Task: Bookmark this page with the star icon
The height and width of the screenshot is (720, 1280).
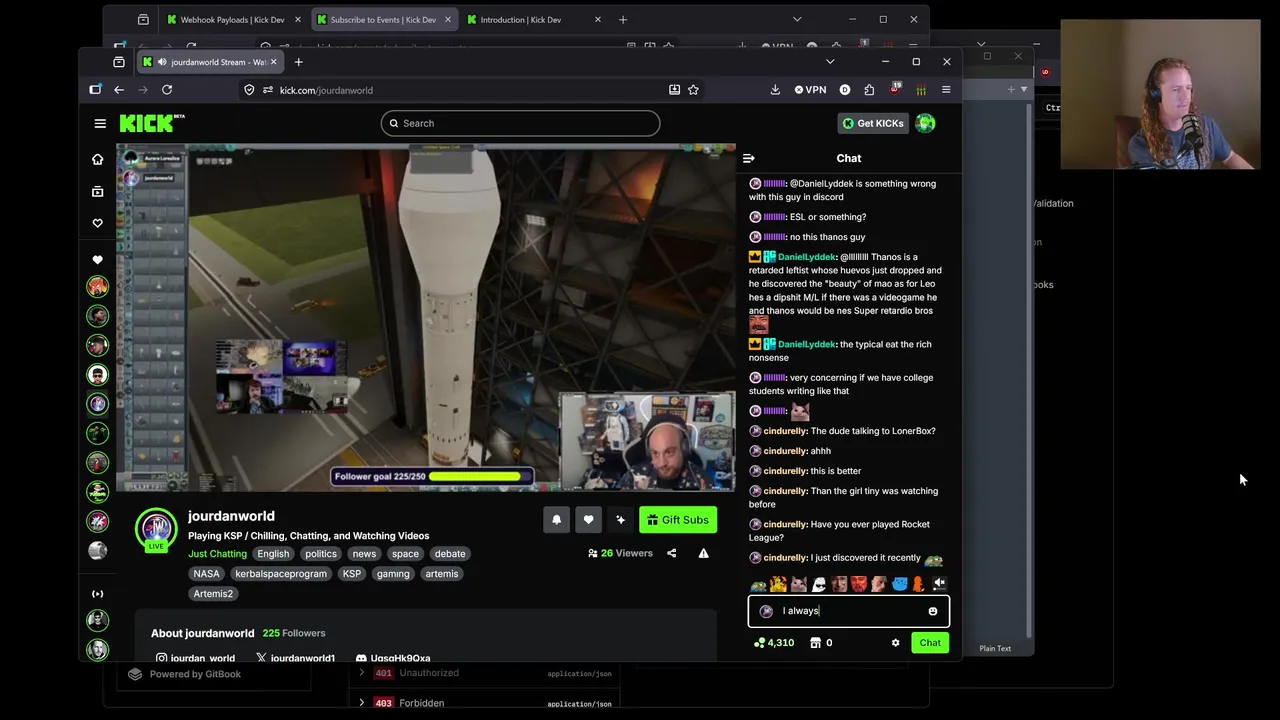Action: (693, 90)
